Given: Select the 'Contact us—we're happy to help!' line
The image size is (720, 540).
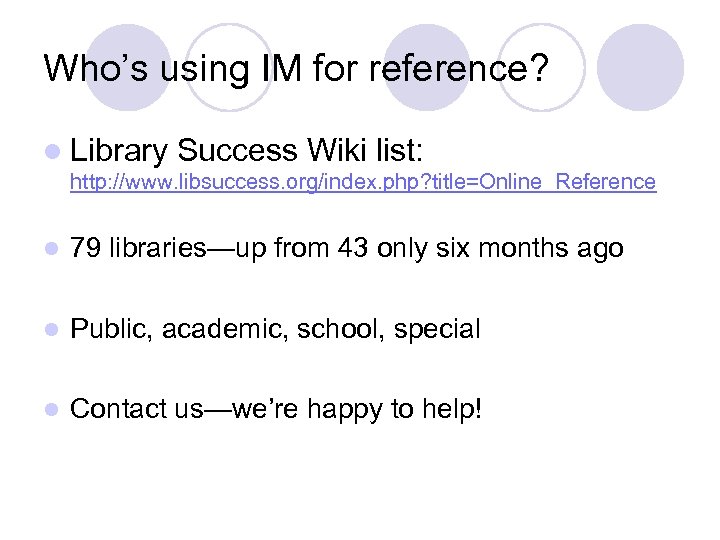Looking at the screenshot, I should point(277,409).
